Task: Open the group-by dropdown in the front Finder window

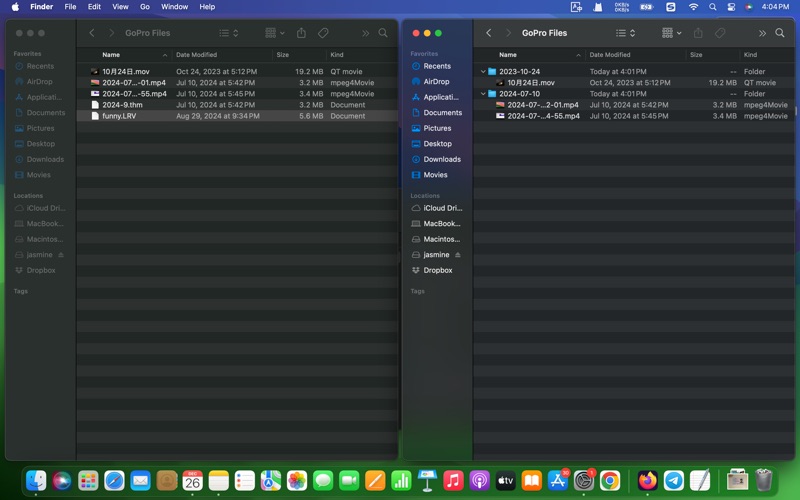Action: [670, 33]
